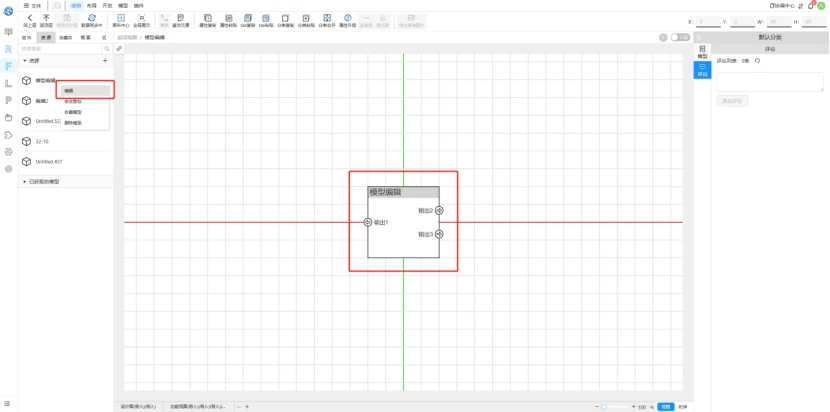Click the 视图 button at bottom right
Viewport: 830px width, 412px height.
pyautogui.click(x=666, y=407)
